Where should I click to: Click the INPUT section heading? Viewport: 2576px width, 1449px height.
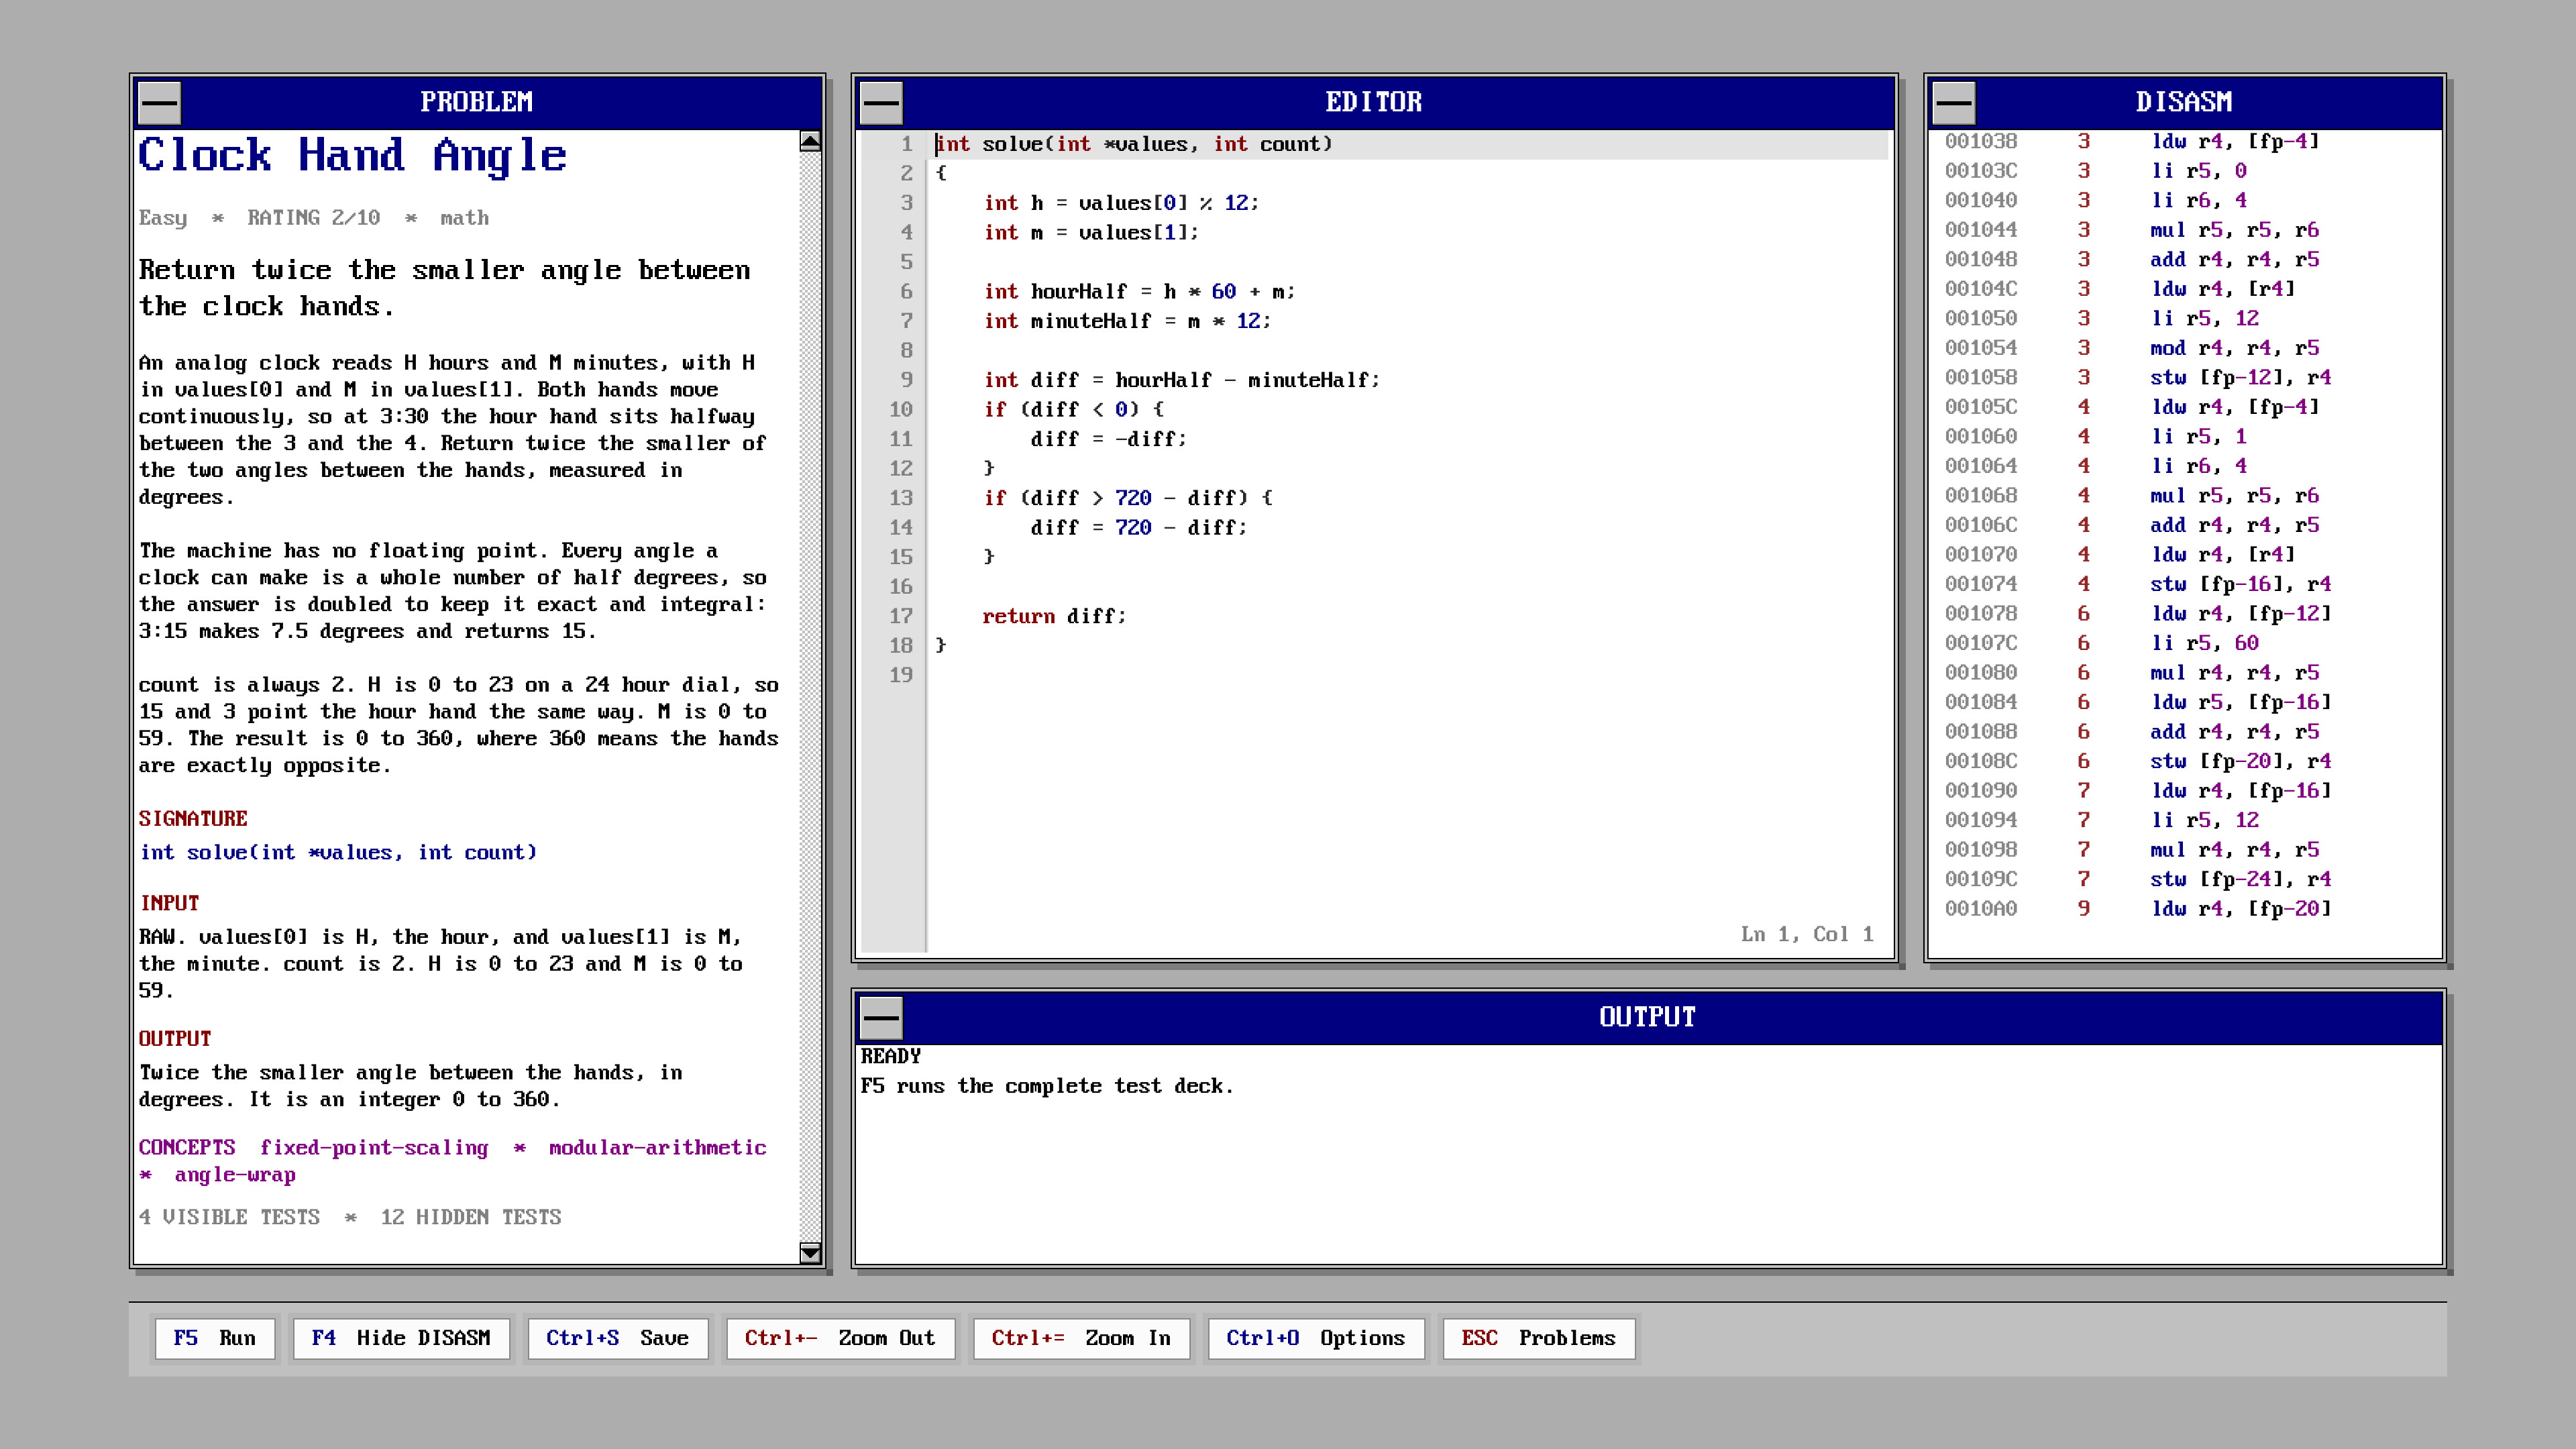169,903
